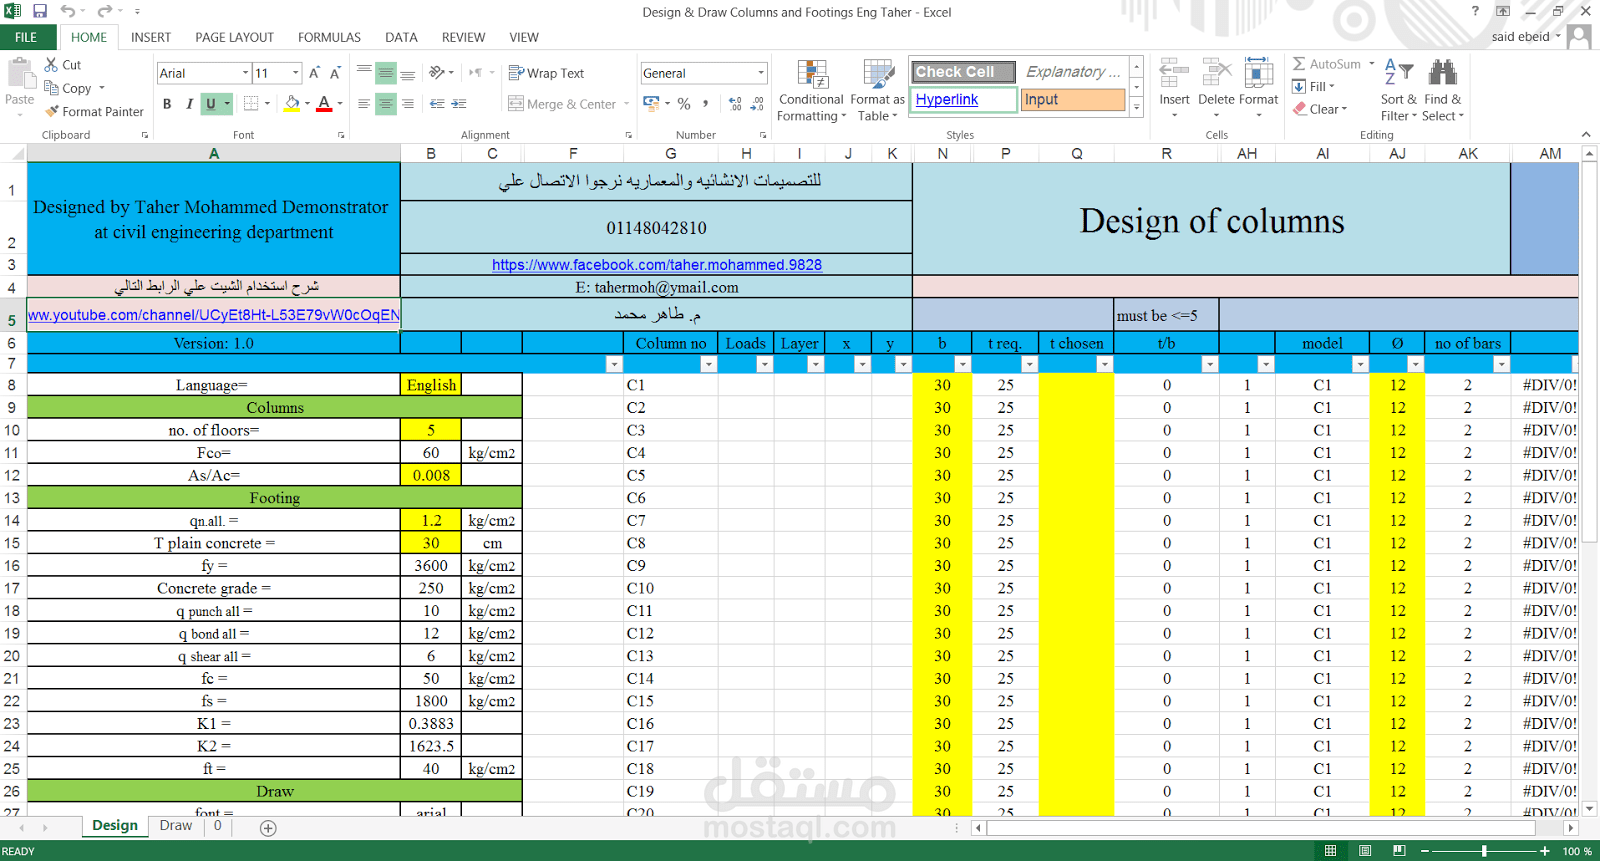
Task: Open the Draw sheet tab
Action: click(176, 826)
